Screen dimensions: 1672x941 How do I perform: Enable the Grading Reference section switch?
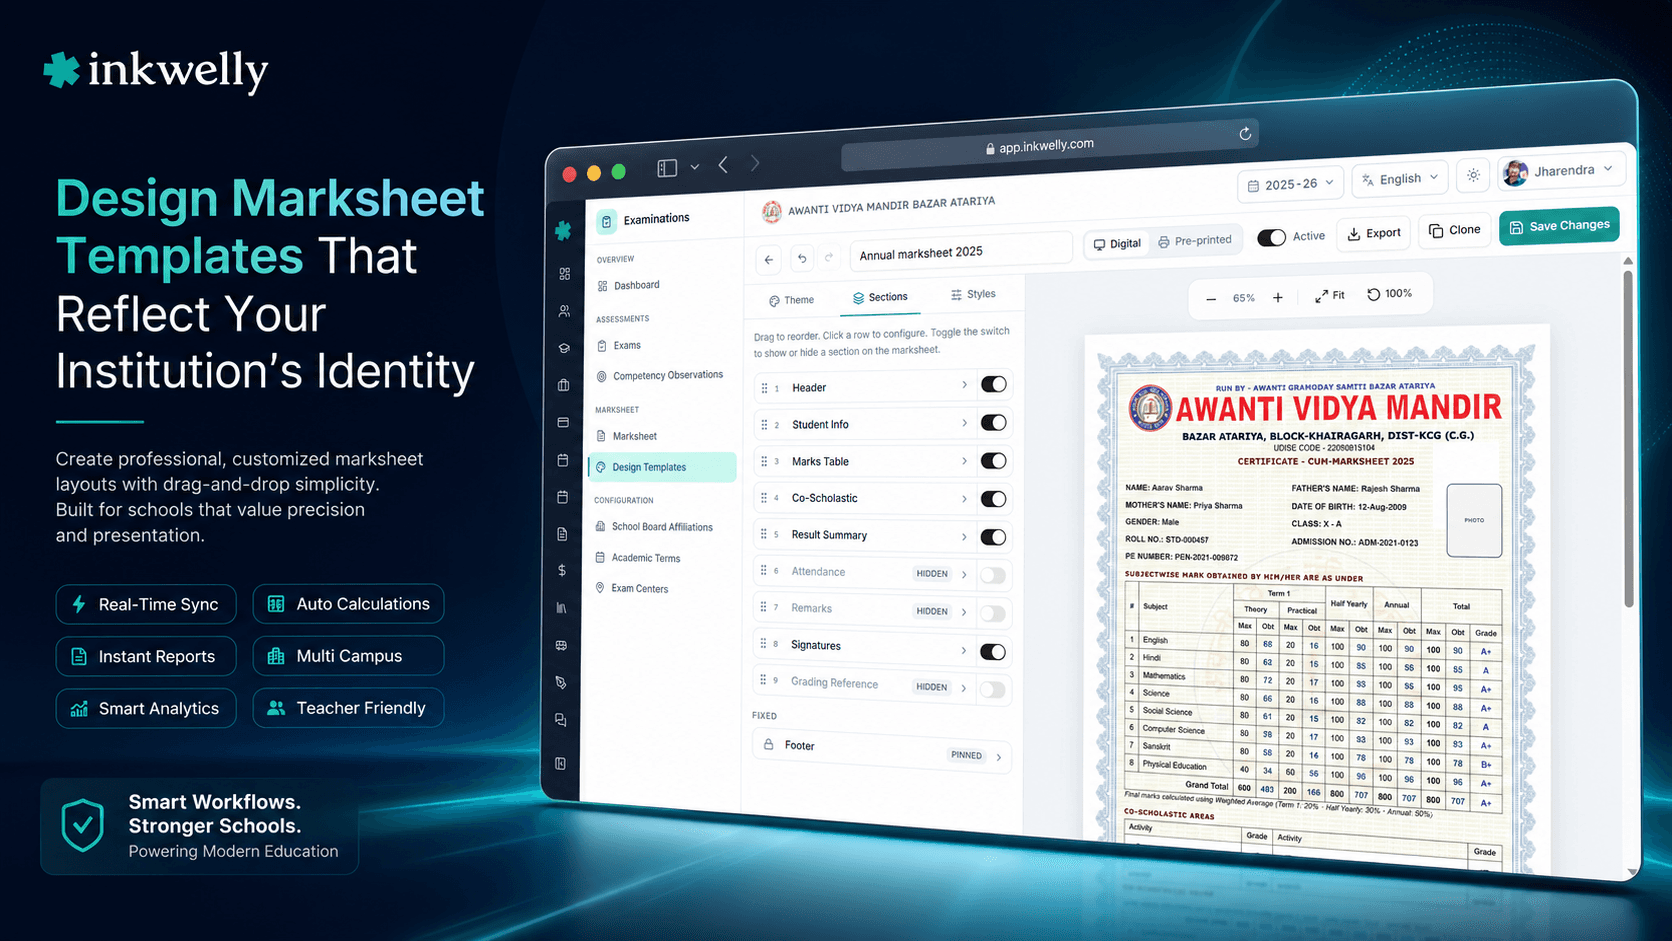click(993, 689)
